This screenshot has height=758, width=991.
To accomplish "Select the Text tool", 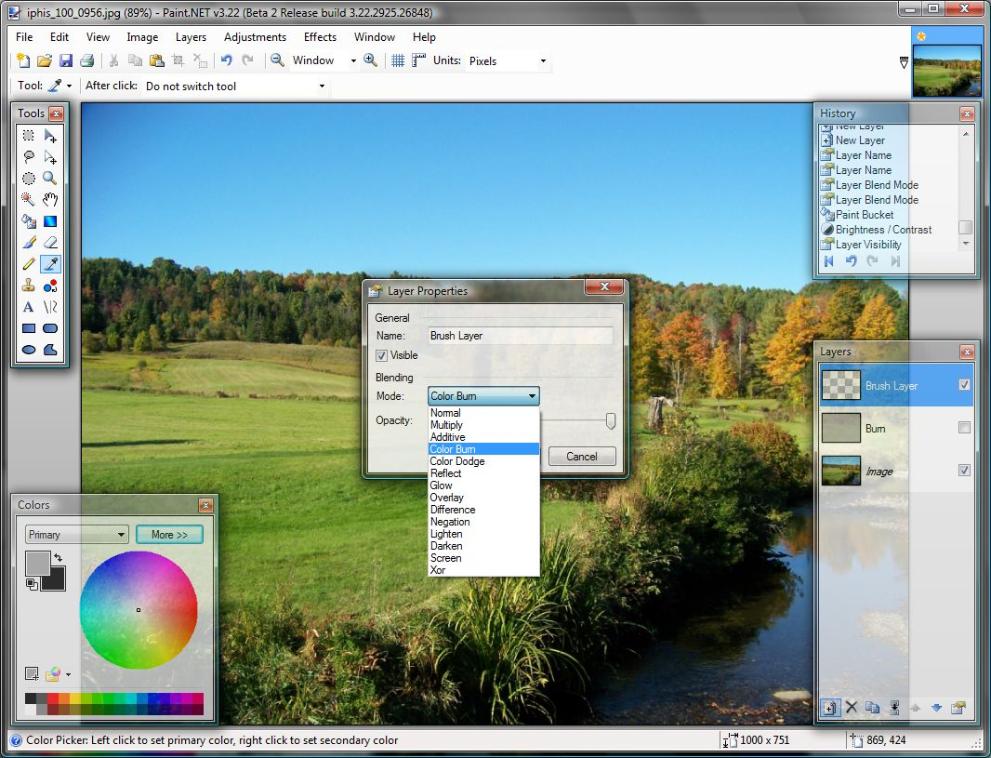I will [29, 307].
